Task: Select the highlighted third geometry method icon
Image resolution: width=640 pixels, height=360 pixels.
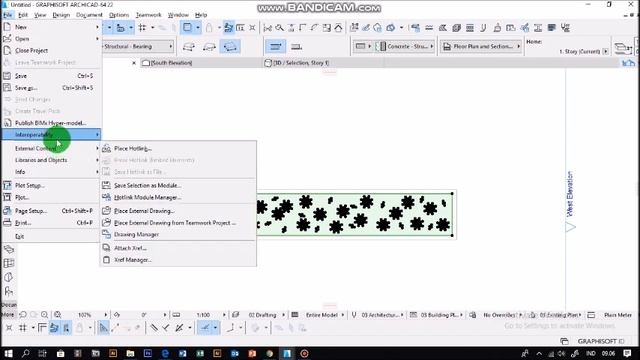Action: tap(230, 47)
